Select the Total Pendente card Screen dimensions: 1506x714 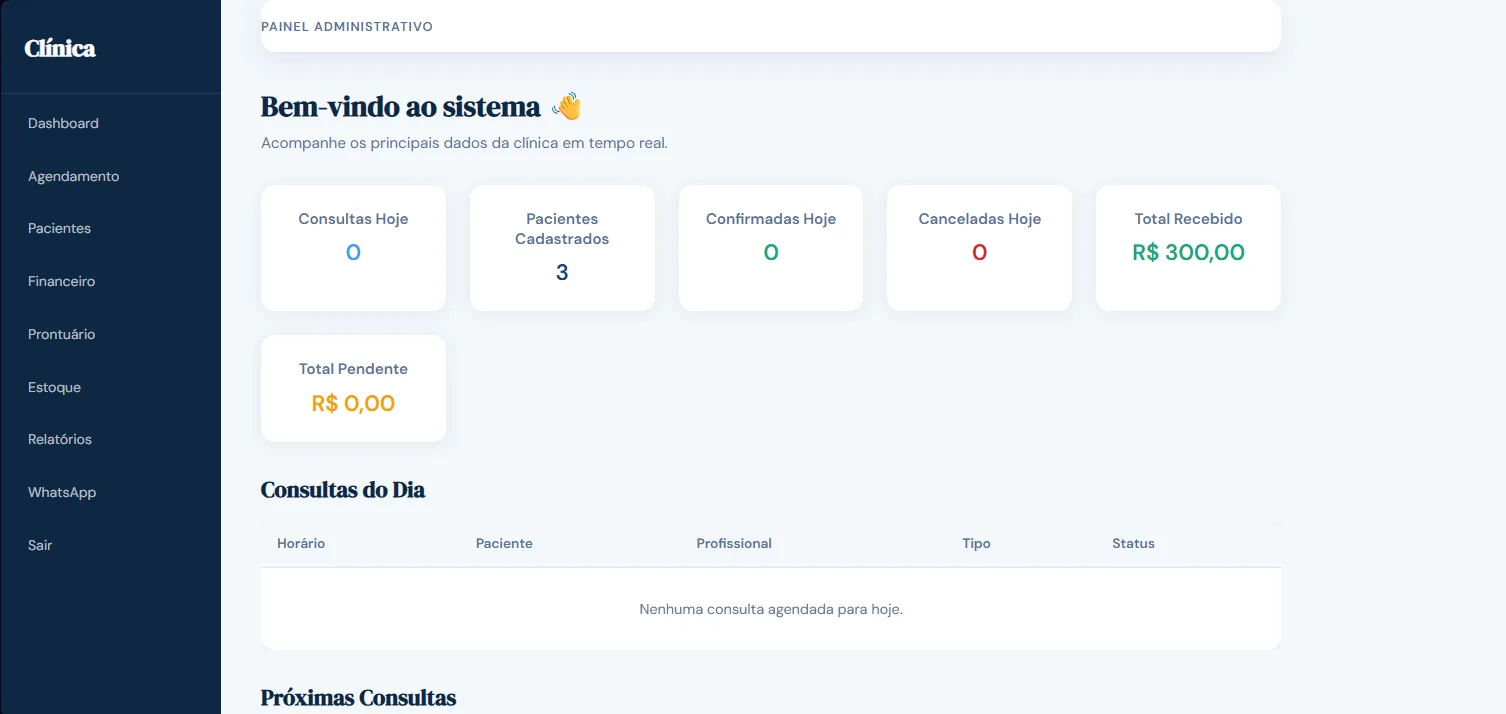pyautogui.click(x=353, y=388)
